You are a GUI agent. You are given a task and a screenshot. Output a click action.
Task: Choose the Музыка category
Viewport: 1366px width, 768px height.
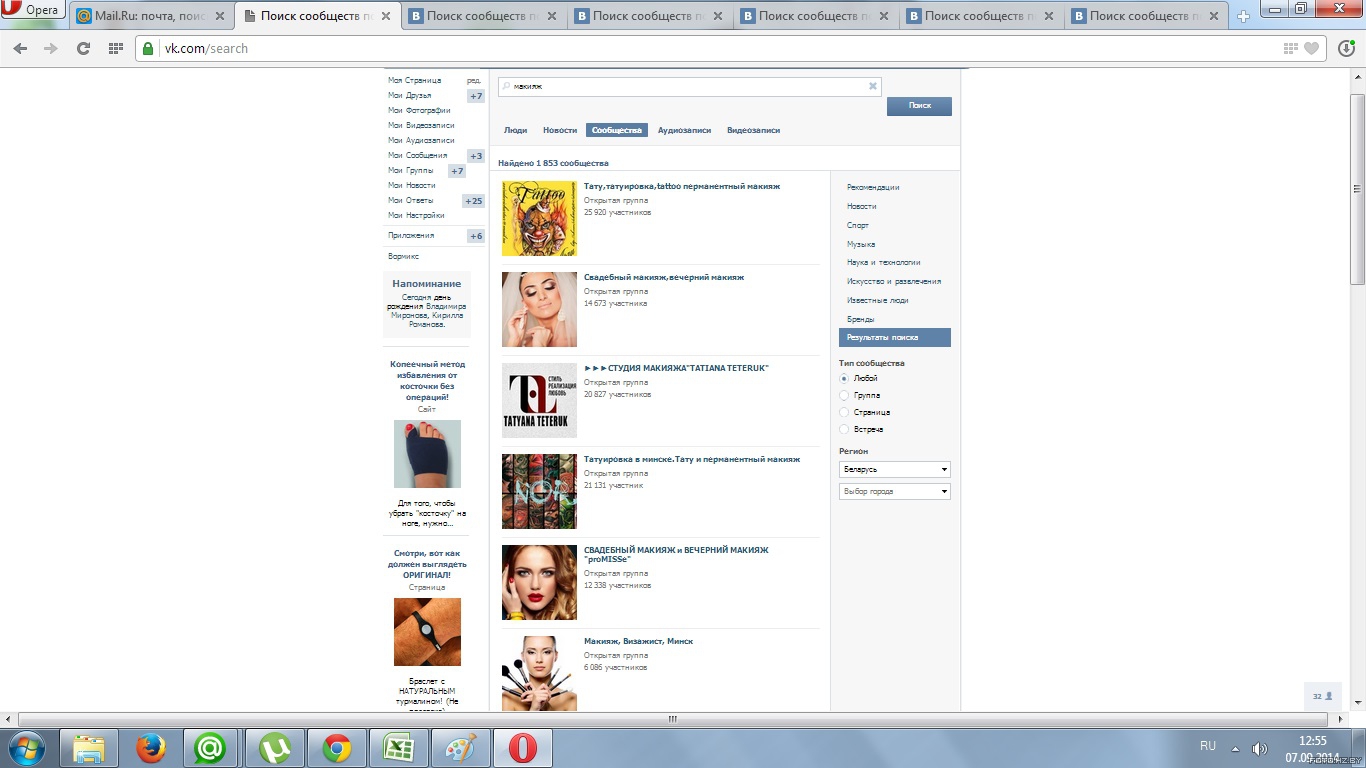(x=861, y=244)
